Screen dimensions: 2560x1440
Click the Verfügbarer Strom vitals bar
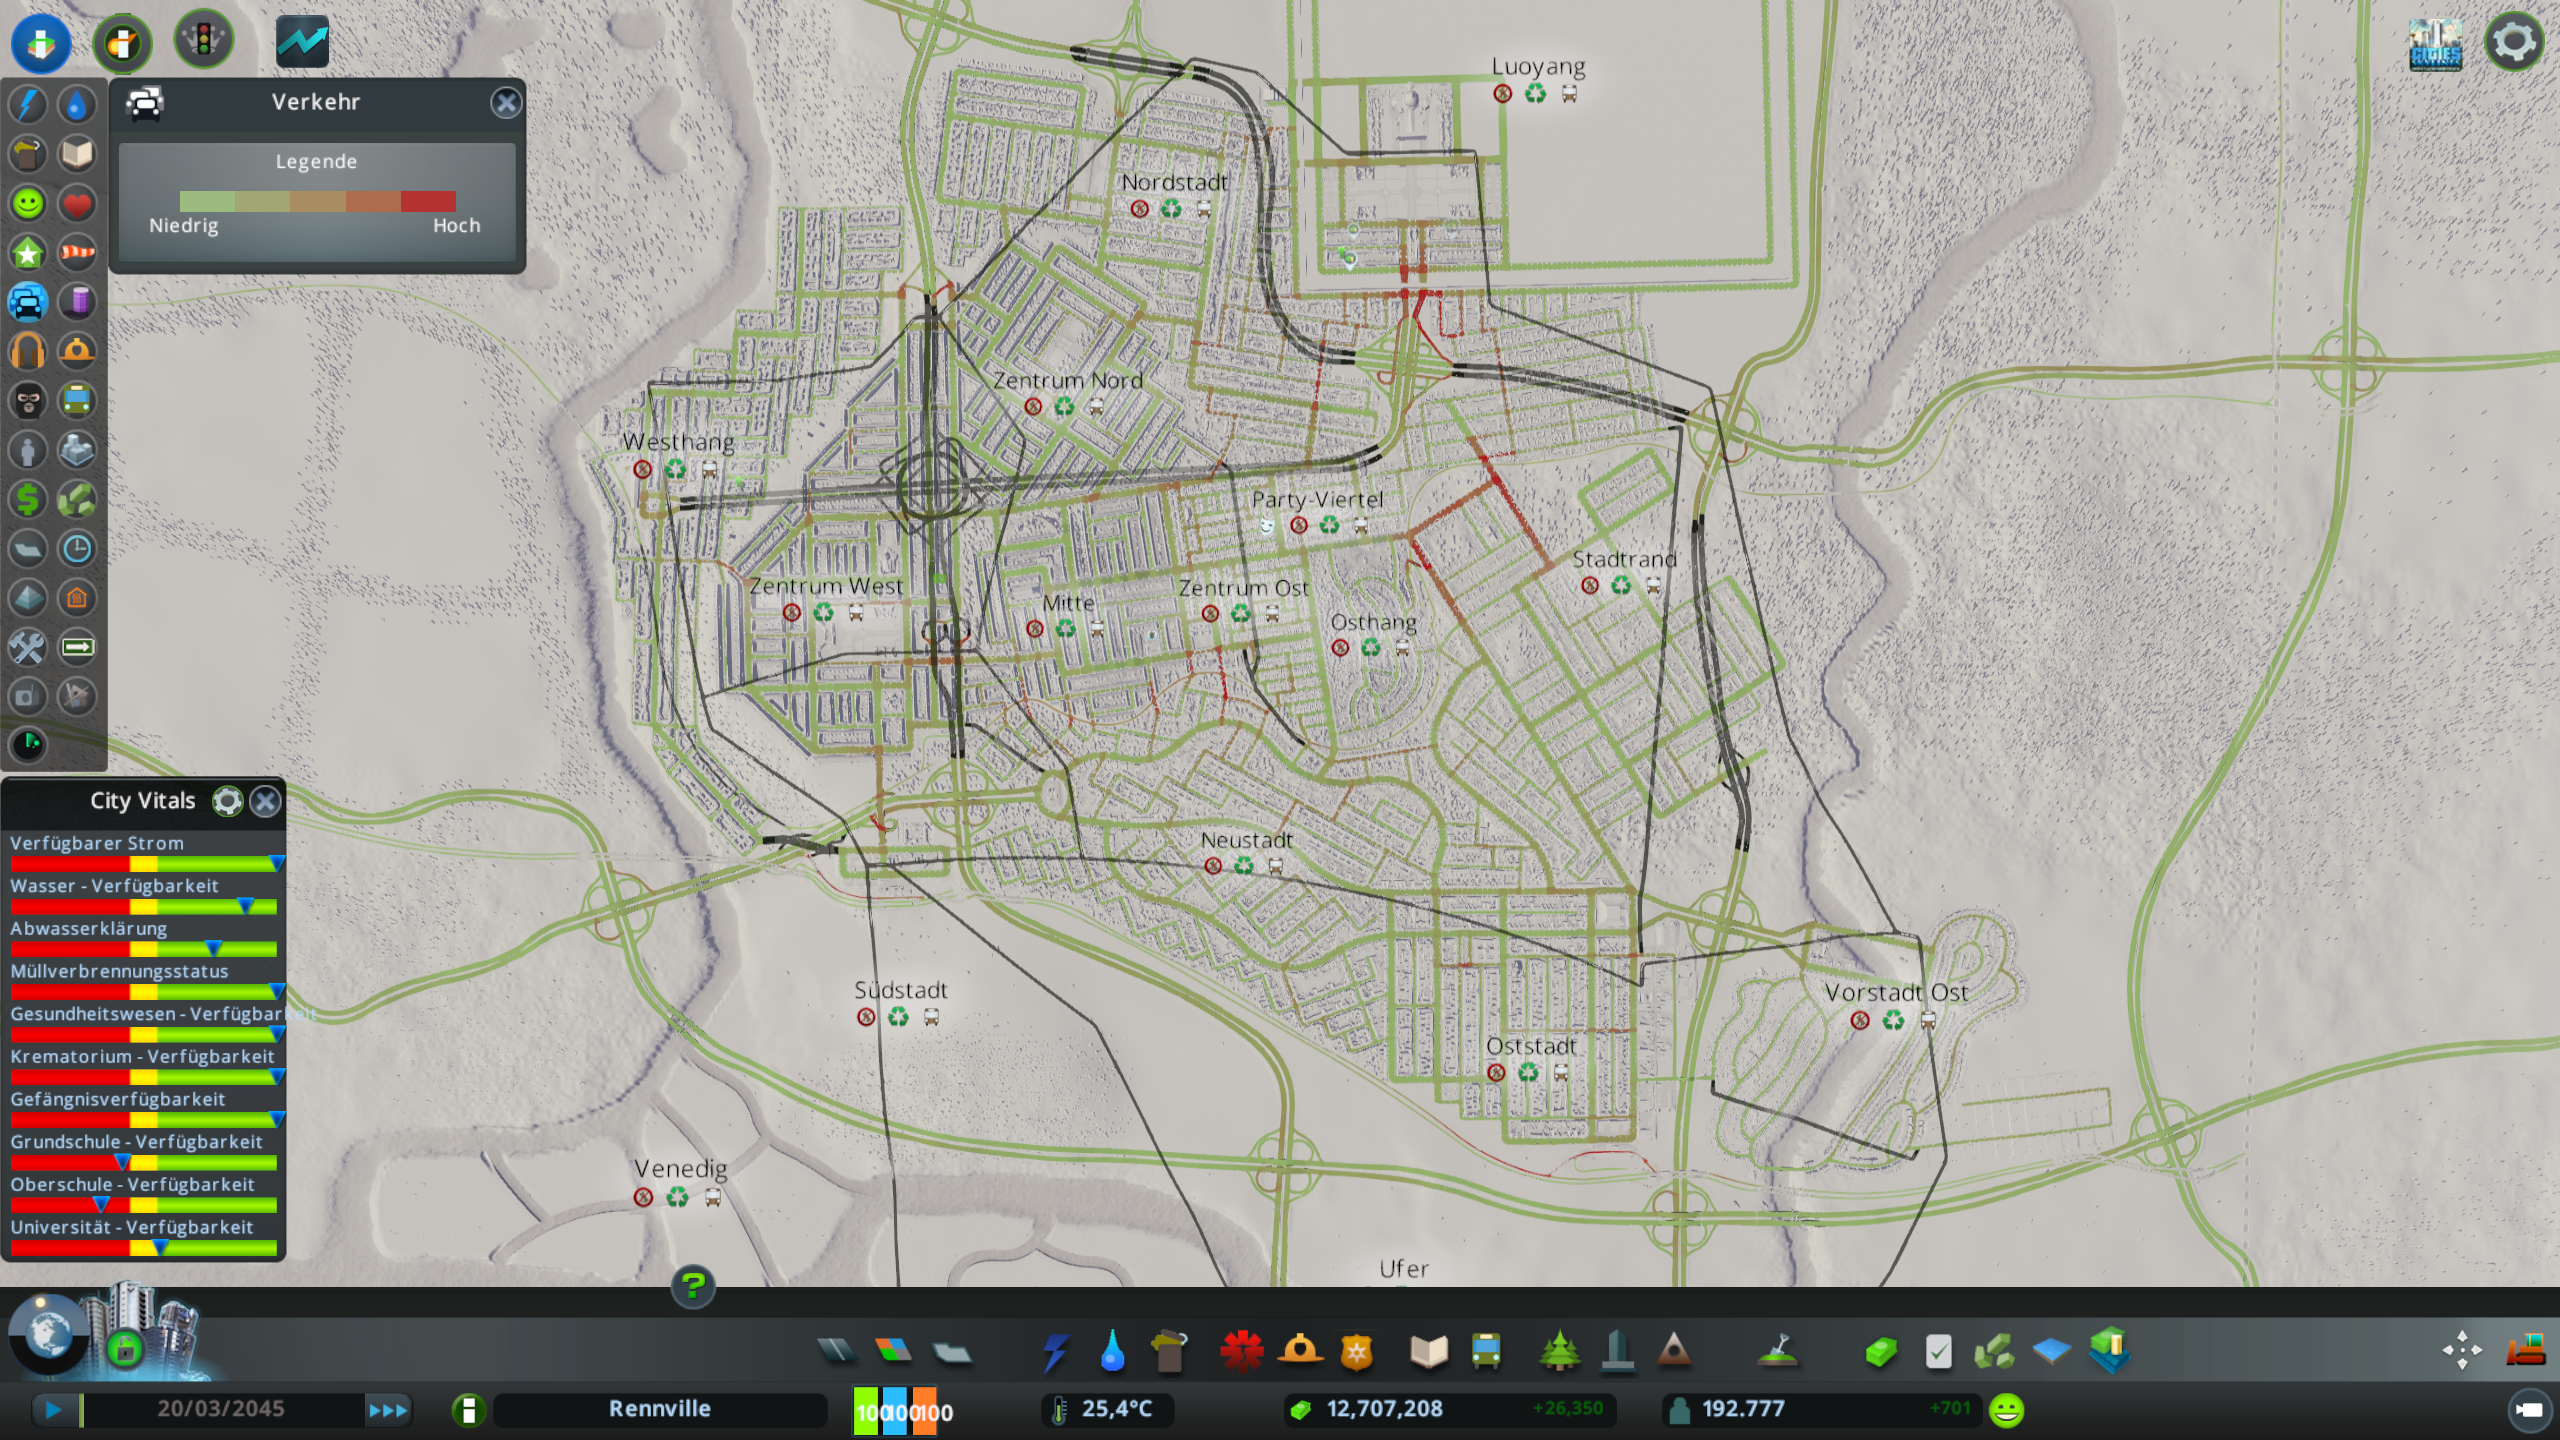tap(143, 863)
